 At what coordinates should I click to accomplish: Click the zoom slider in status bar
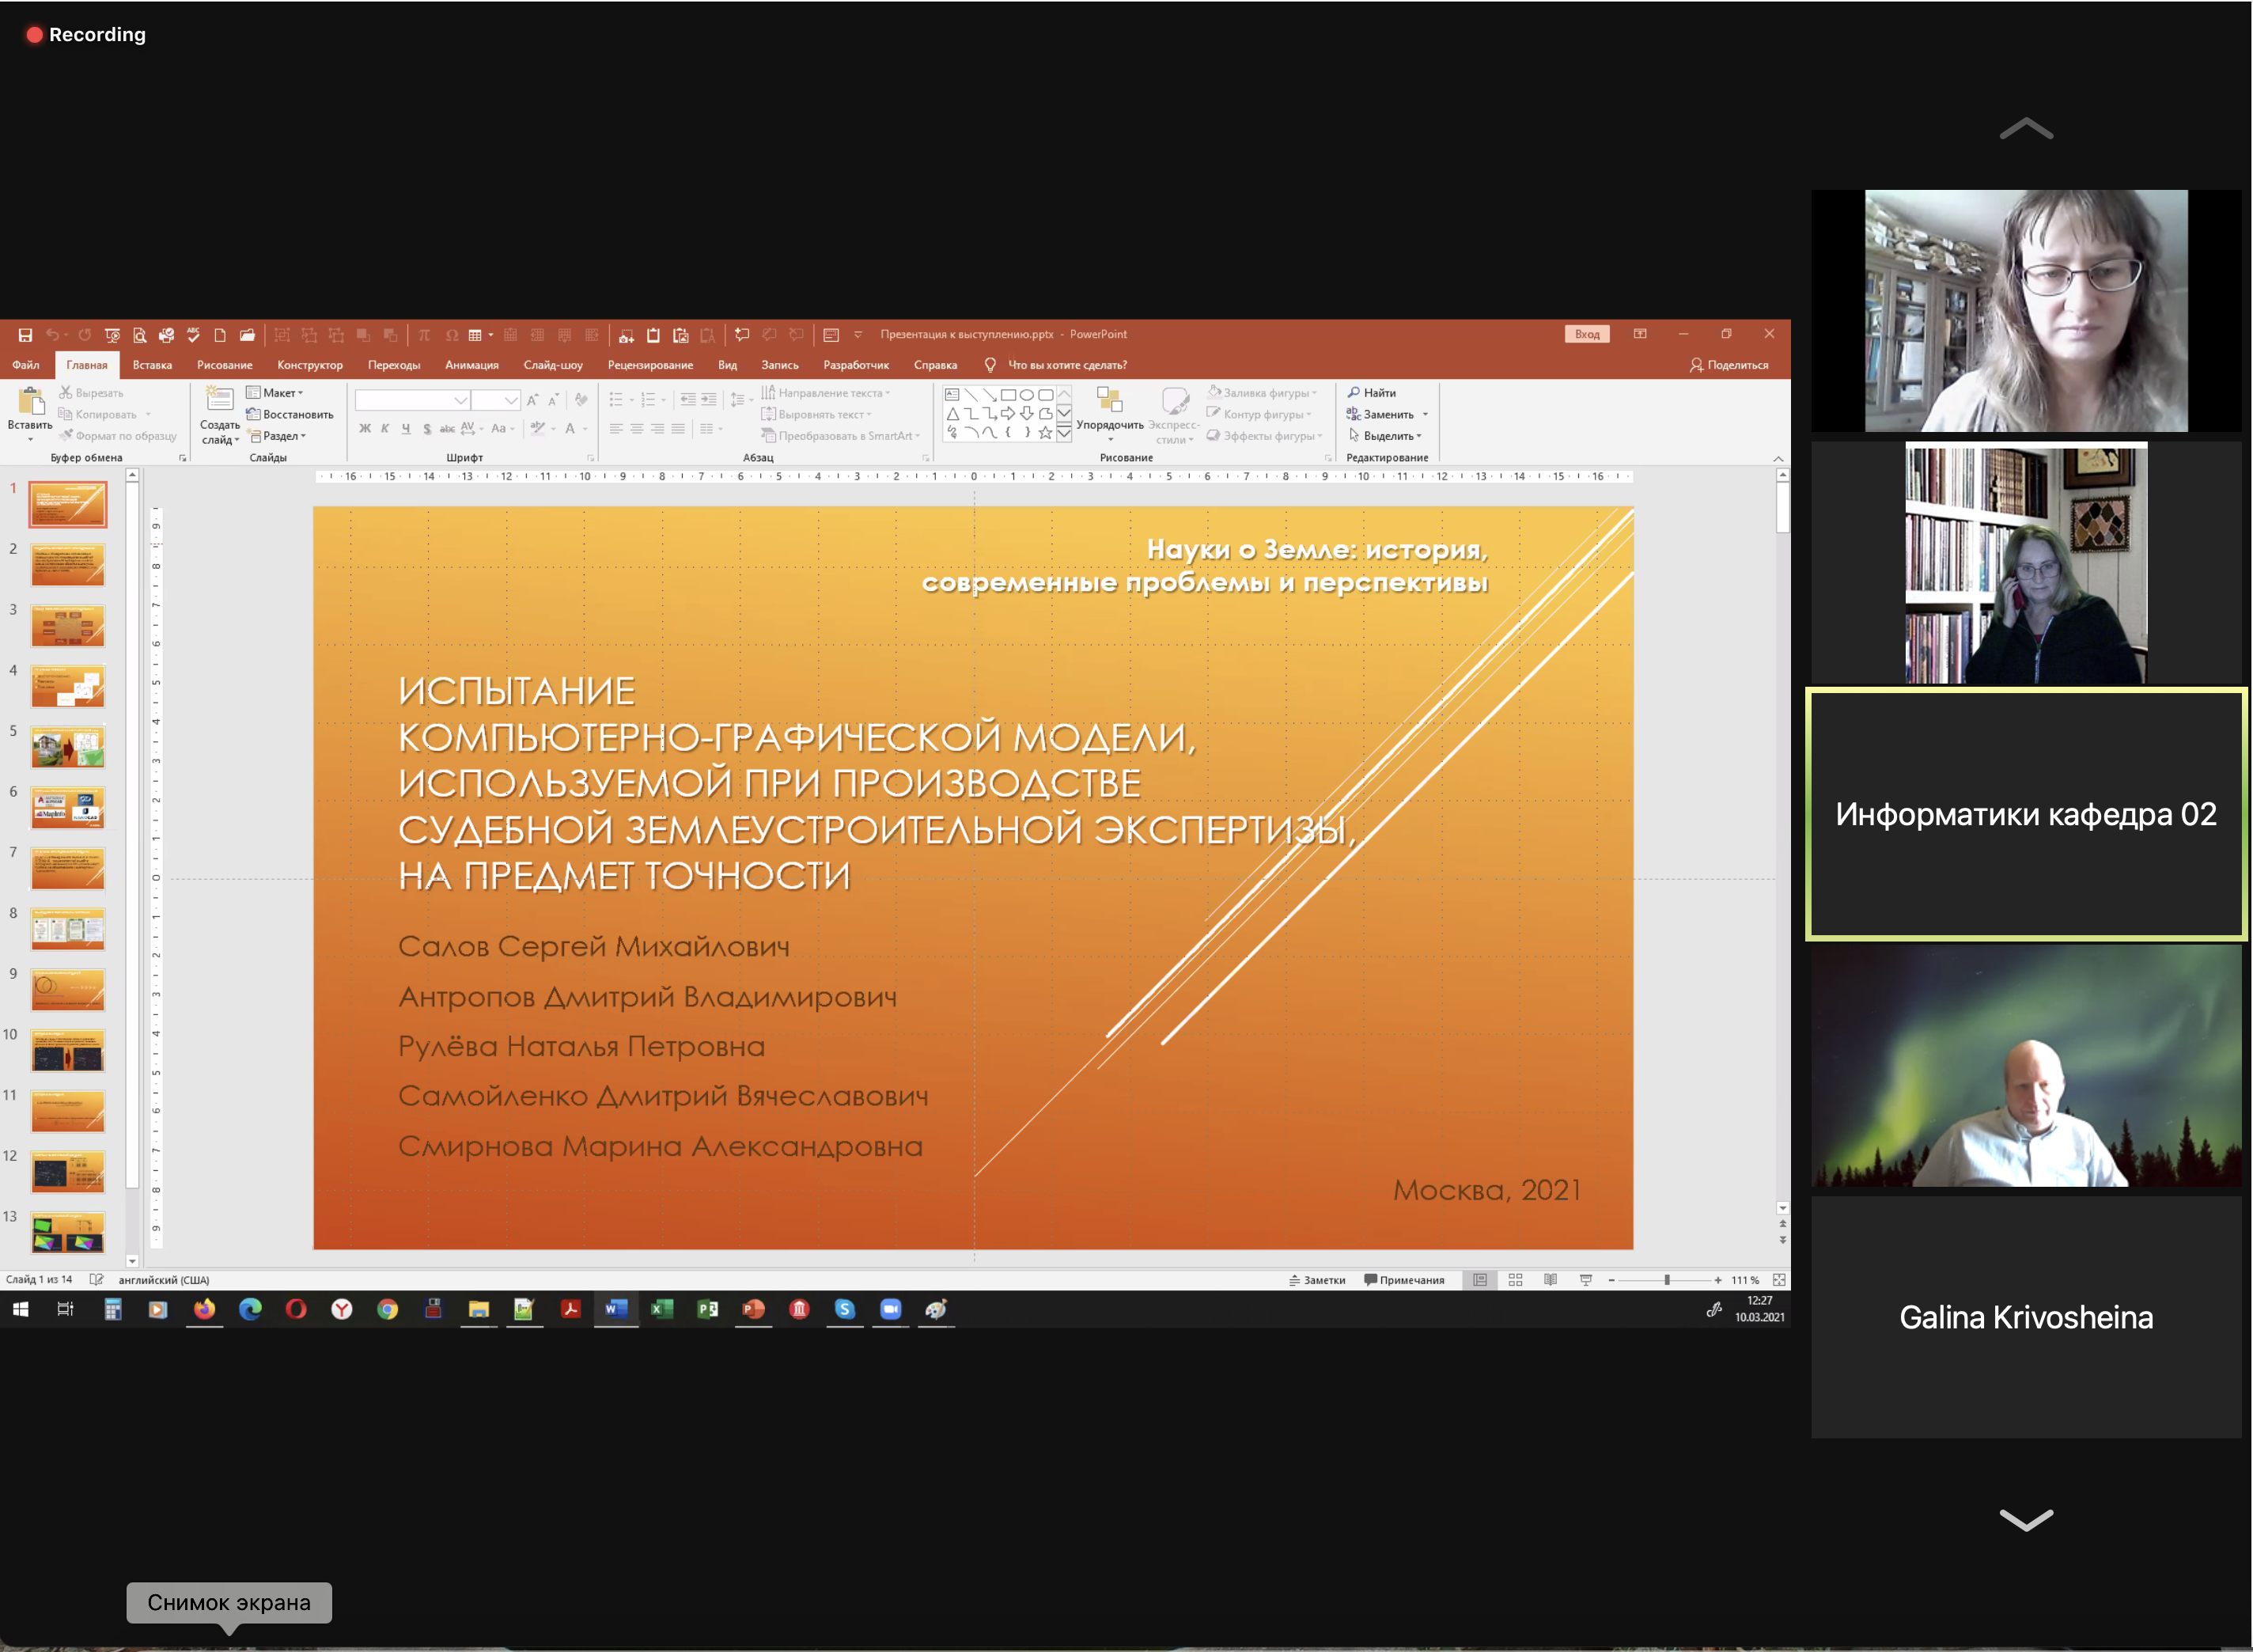pyautogui.click(x=1665, y=1280)
